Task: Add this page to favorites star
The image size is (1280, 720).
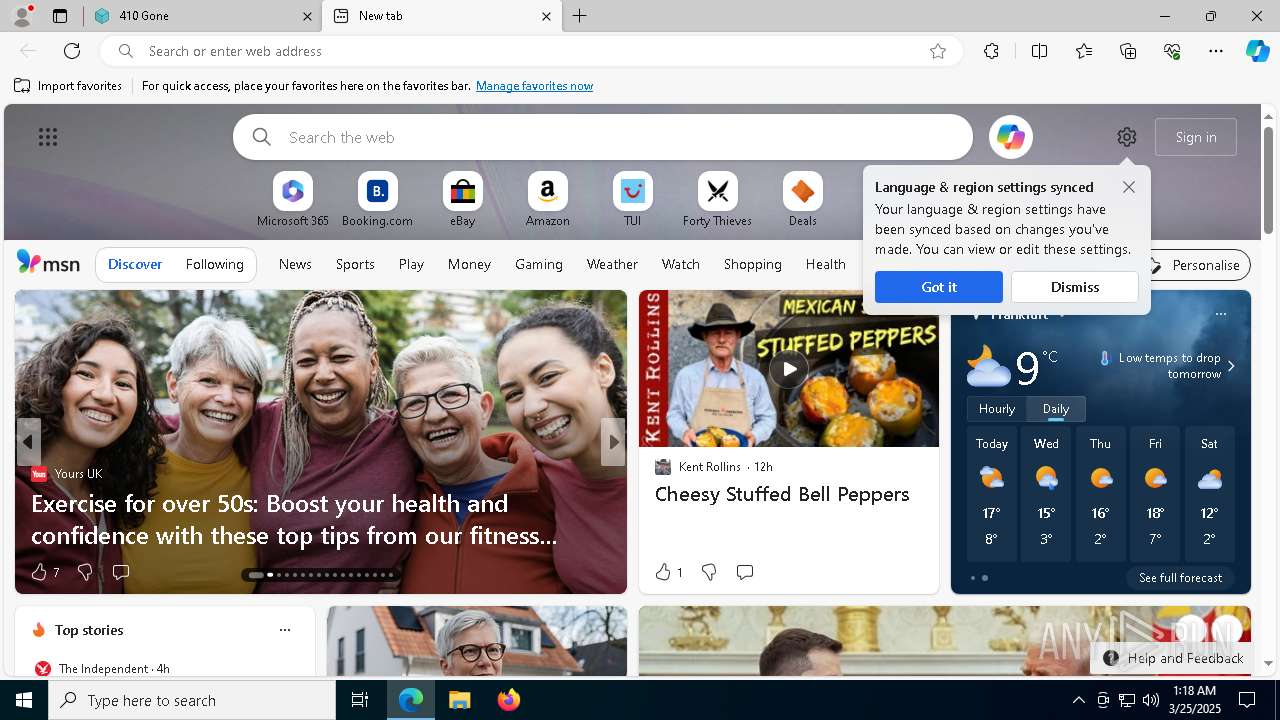Action: [938, 51]
